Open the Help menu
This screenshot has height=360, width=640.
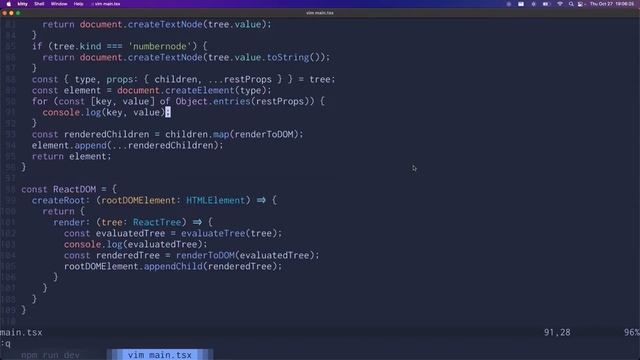78,4
